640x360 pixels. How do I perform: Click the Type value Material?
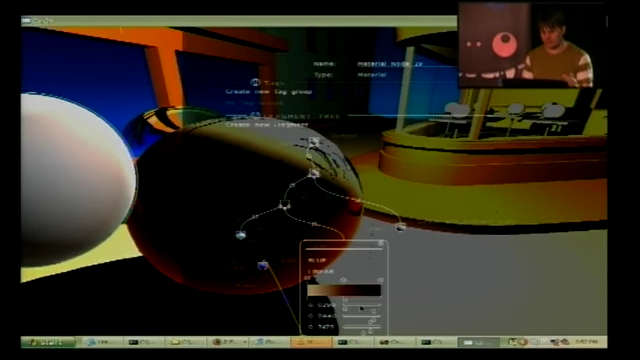tap(371, 75)
